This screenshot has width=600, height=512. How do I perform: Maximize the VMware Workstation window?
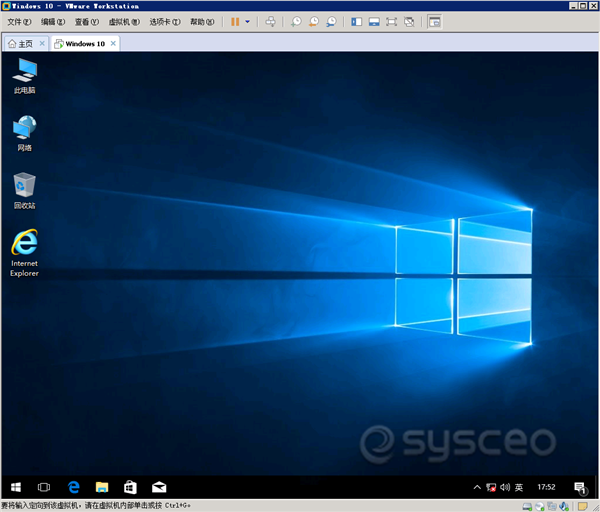coord(583,6)
